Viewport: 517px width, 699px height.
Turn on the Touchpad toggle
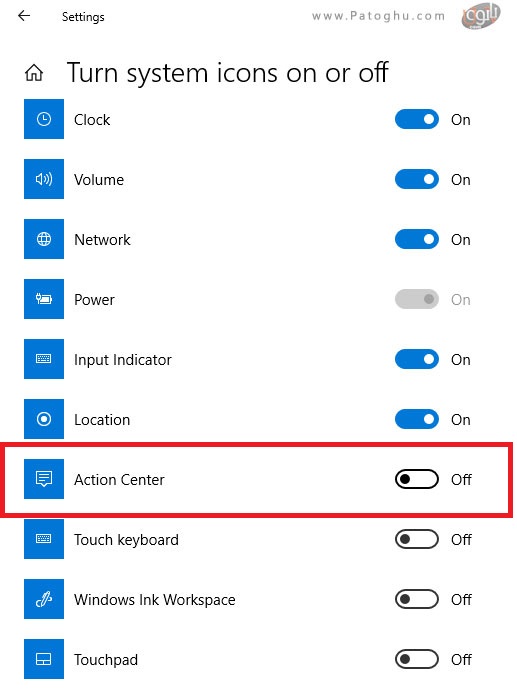click(x=417, y=659)
